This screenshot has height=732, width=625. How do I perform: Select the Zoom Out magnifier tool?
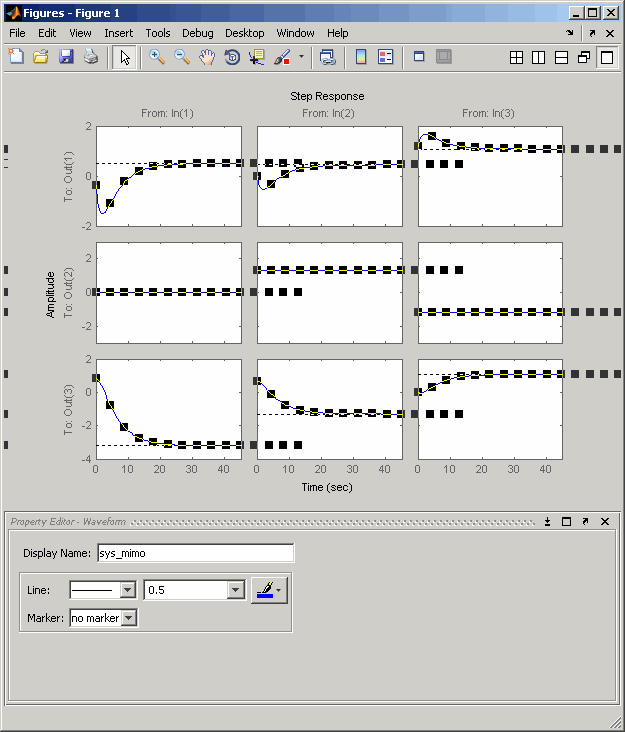click(x=182, y=57)
